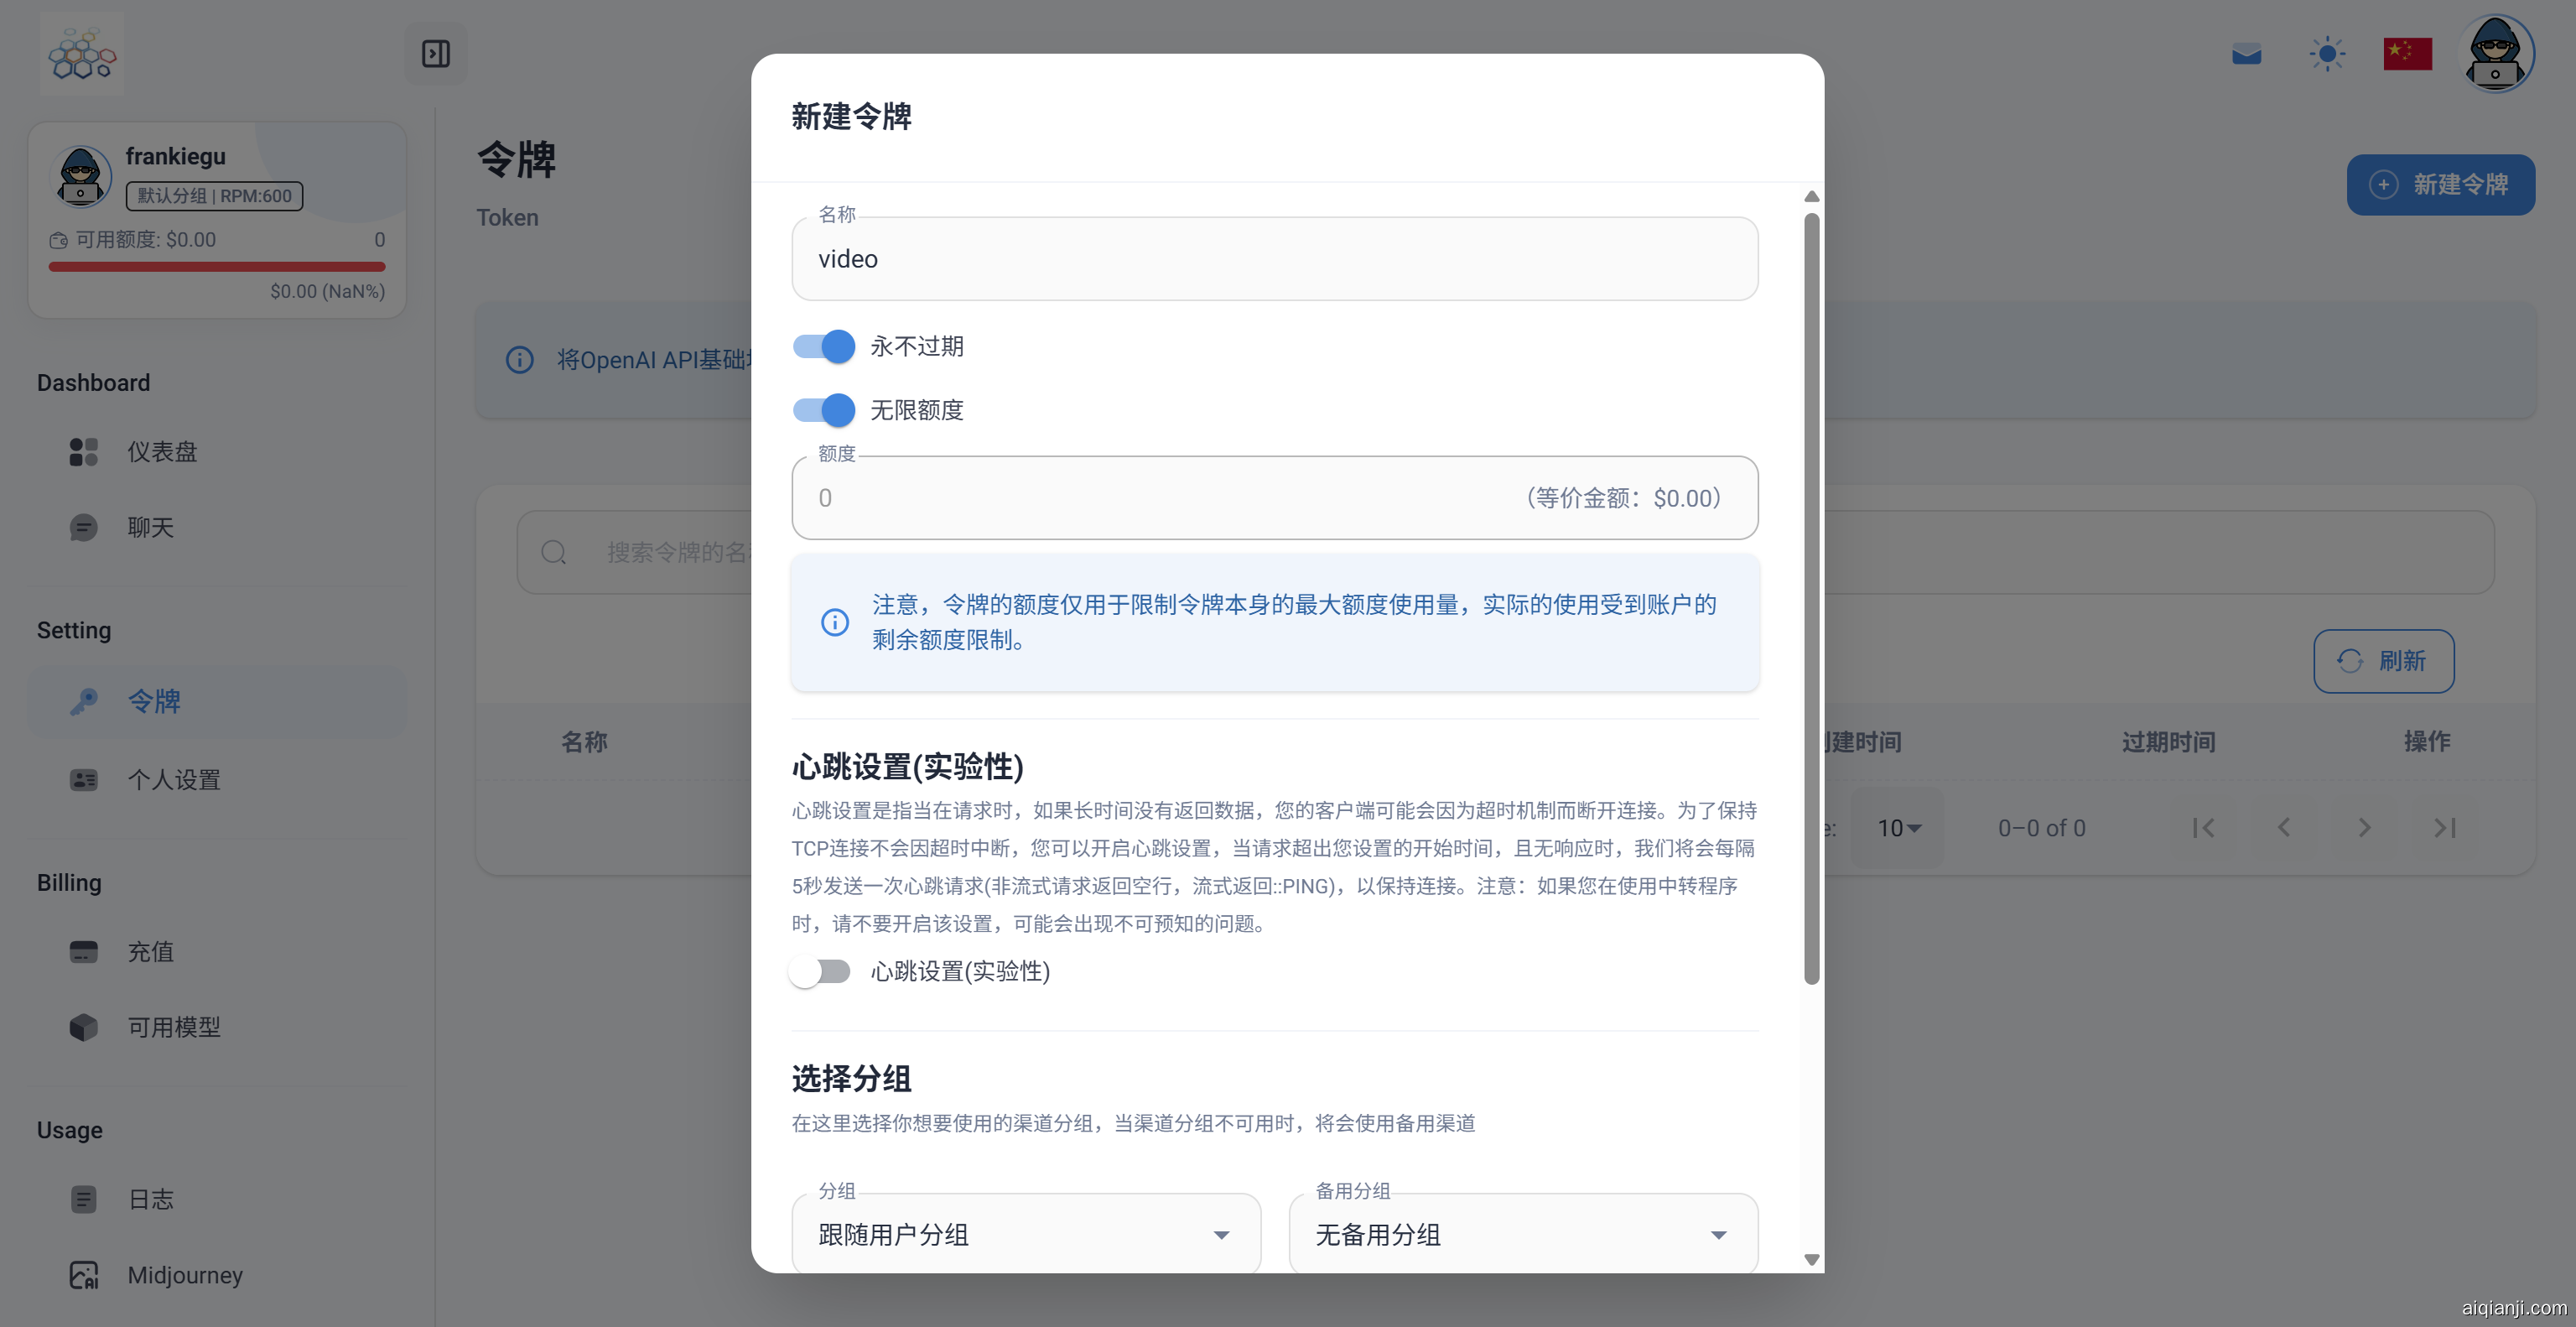Collapse the sidebar using the panel icon
Image resolution: width=2576 pixels, height=1327 pixels.
click(x=435, y=53)
